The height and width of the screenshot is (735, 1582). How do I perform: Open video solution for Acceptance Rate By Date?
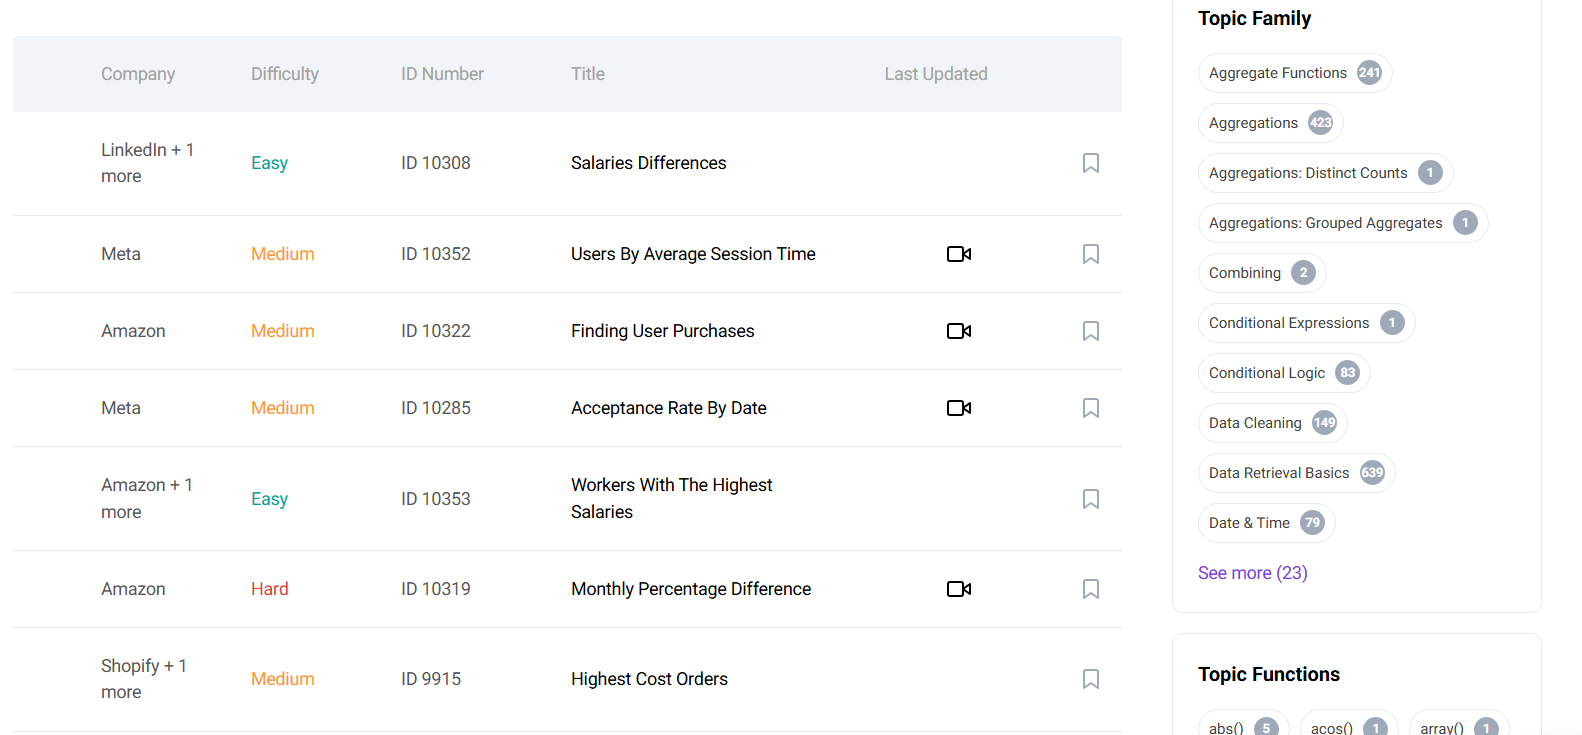point(958,408)
